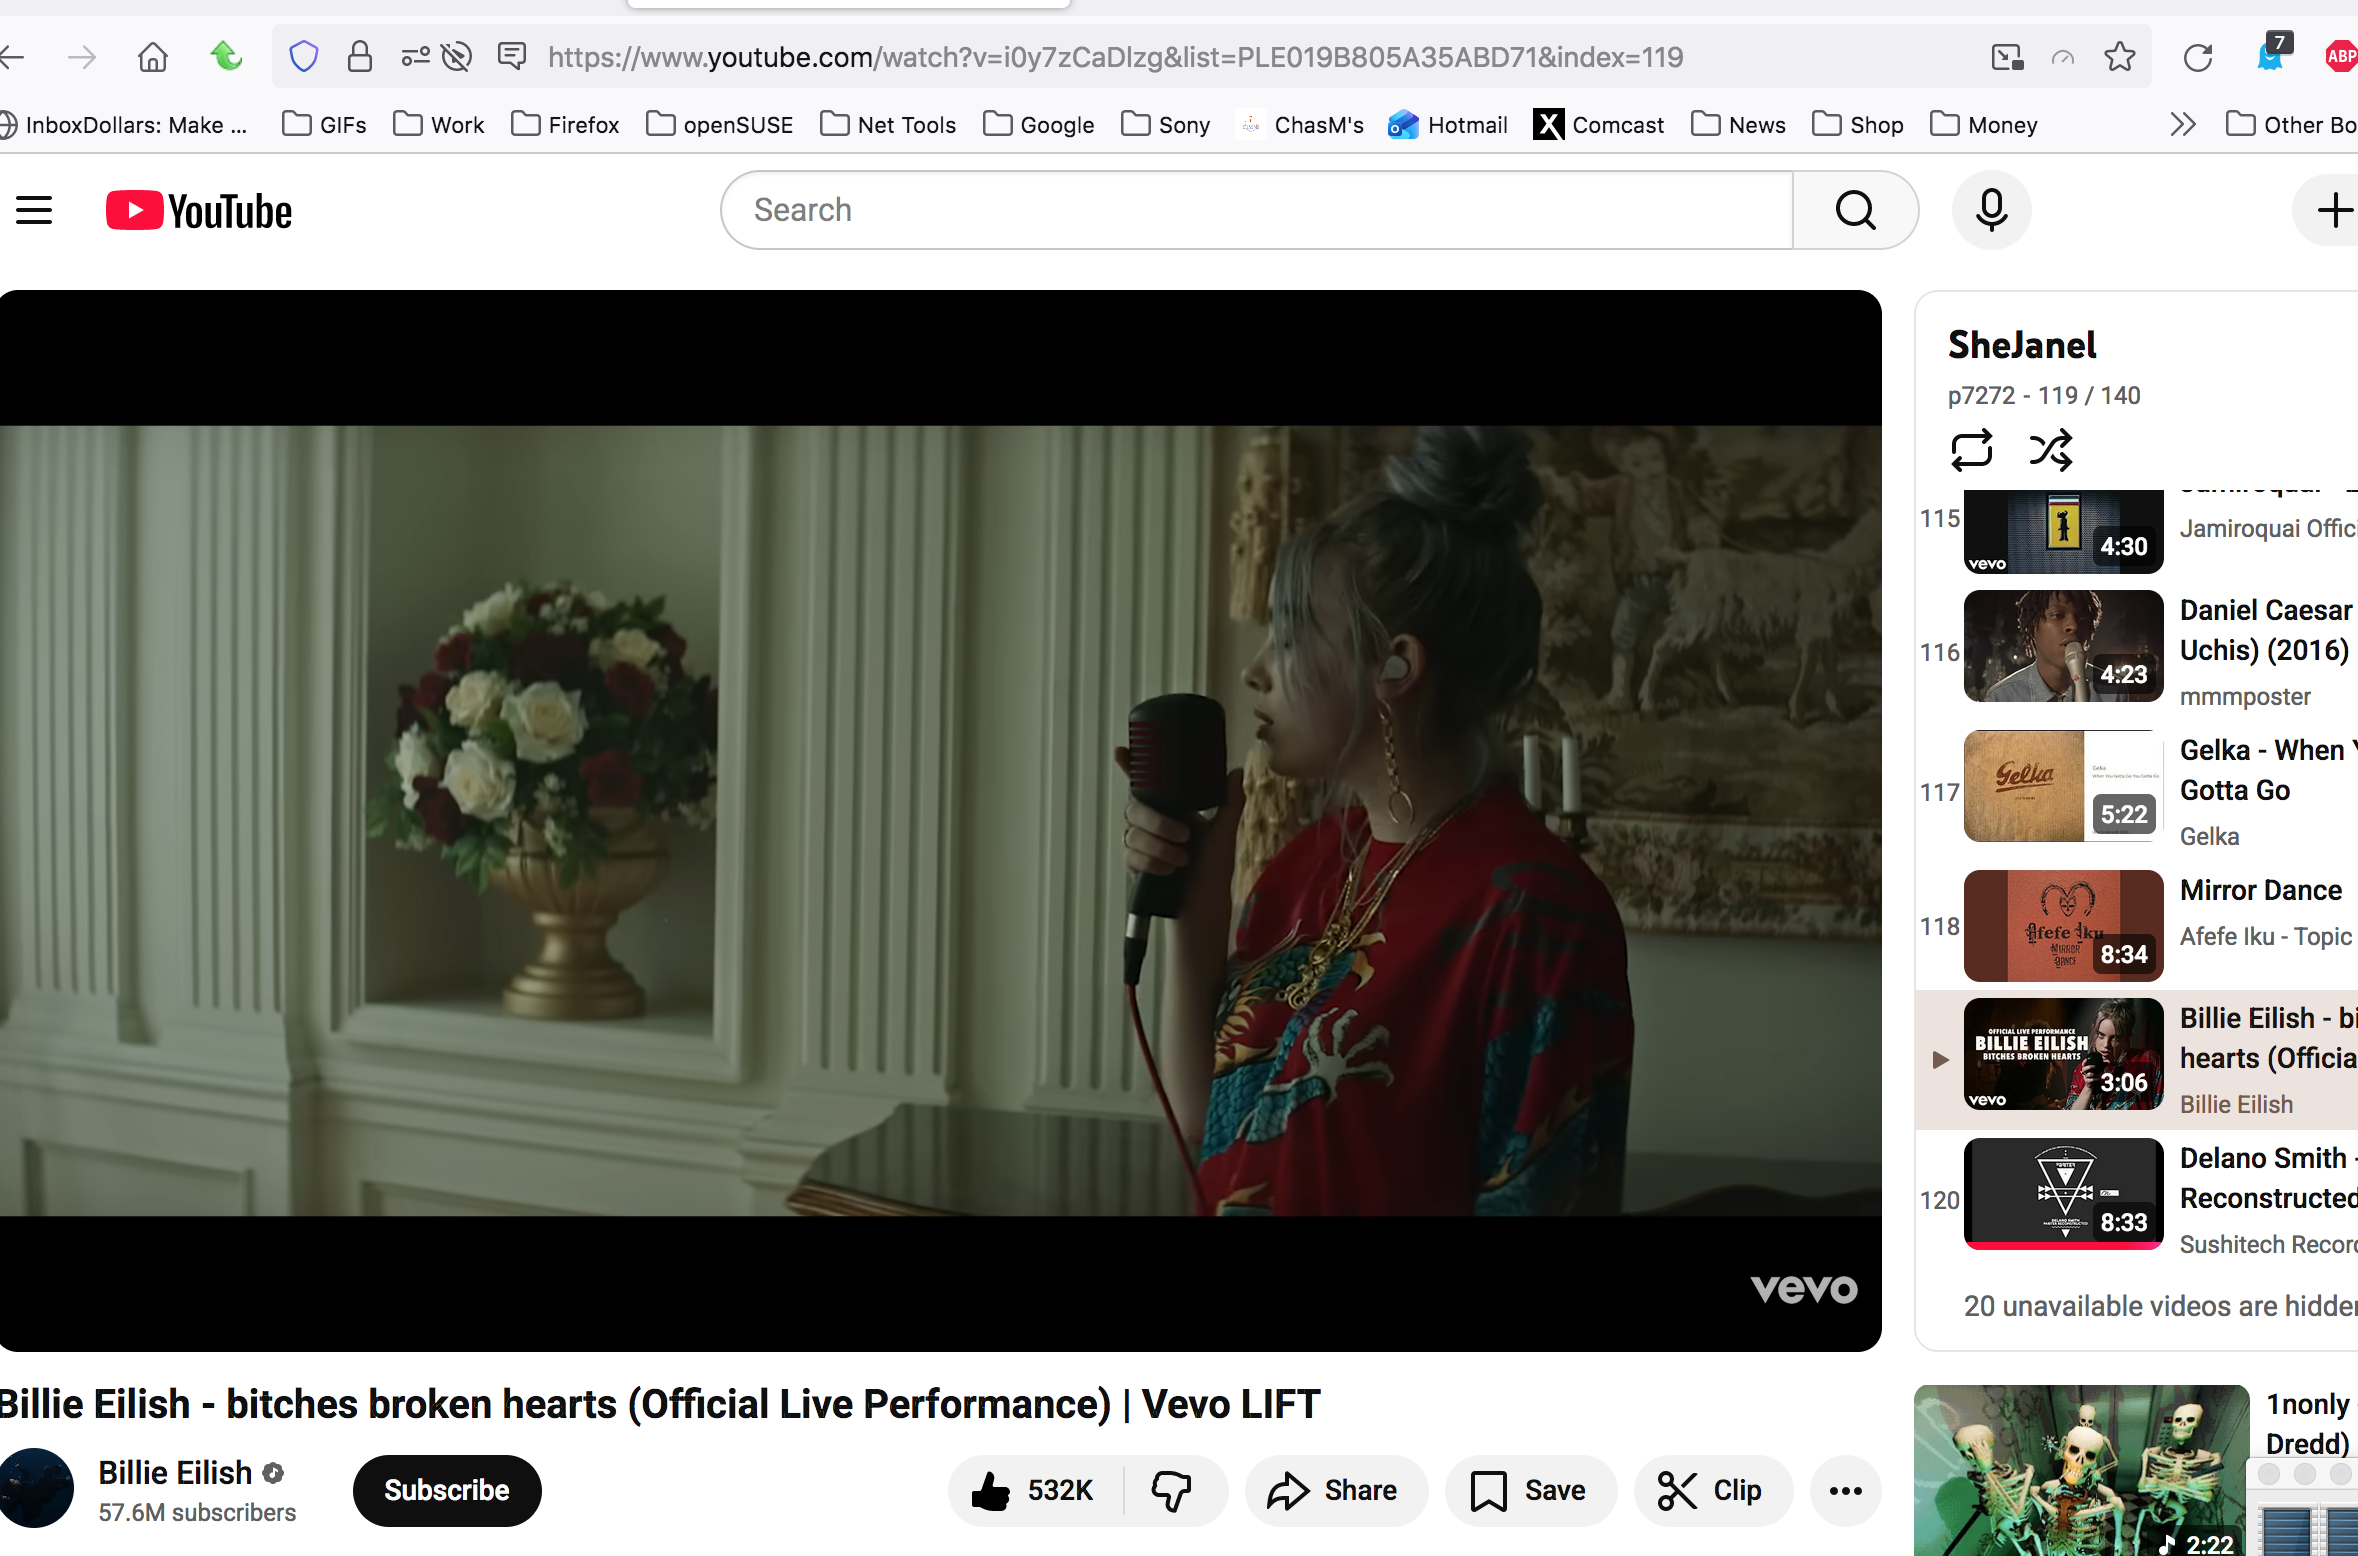Open the Net Tools bookmark folder

pos(888,125)
